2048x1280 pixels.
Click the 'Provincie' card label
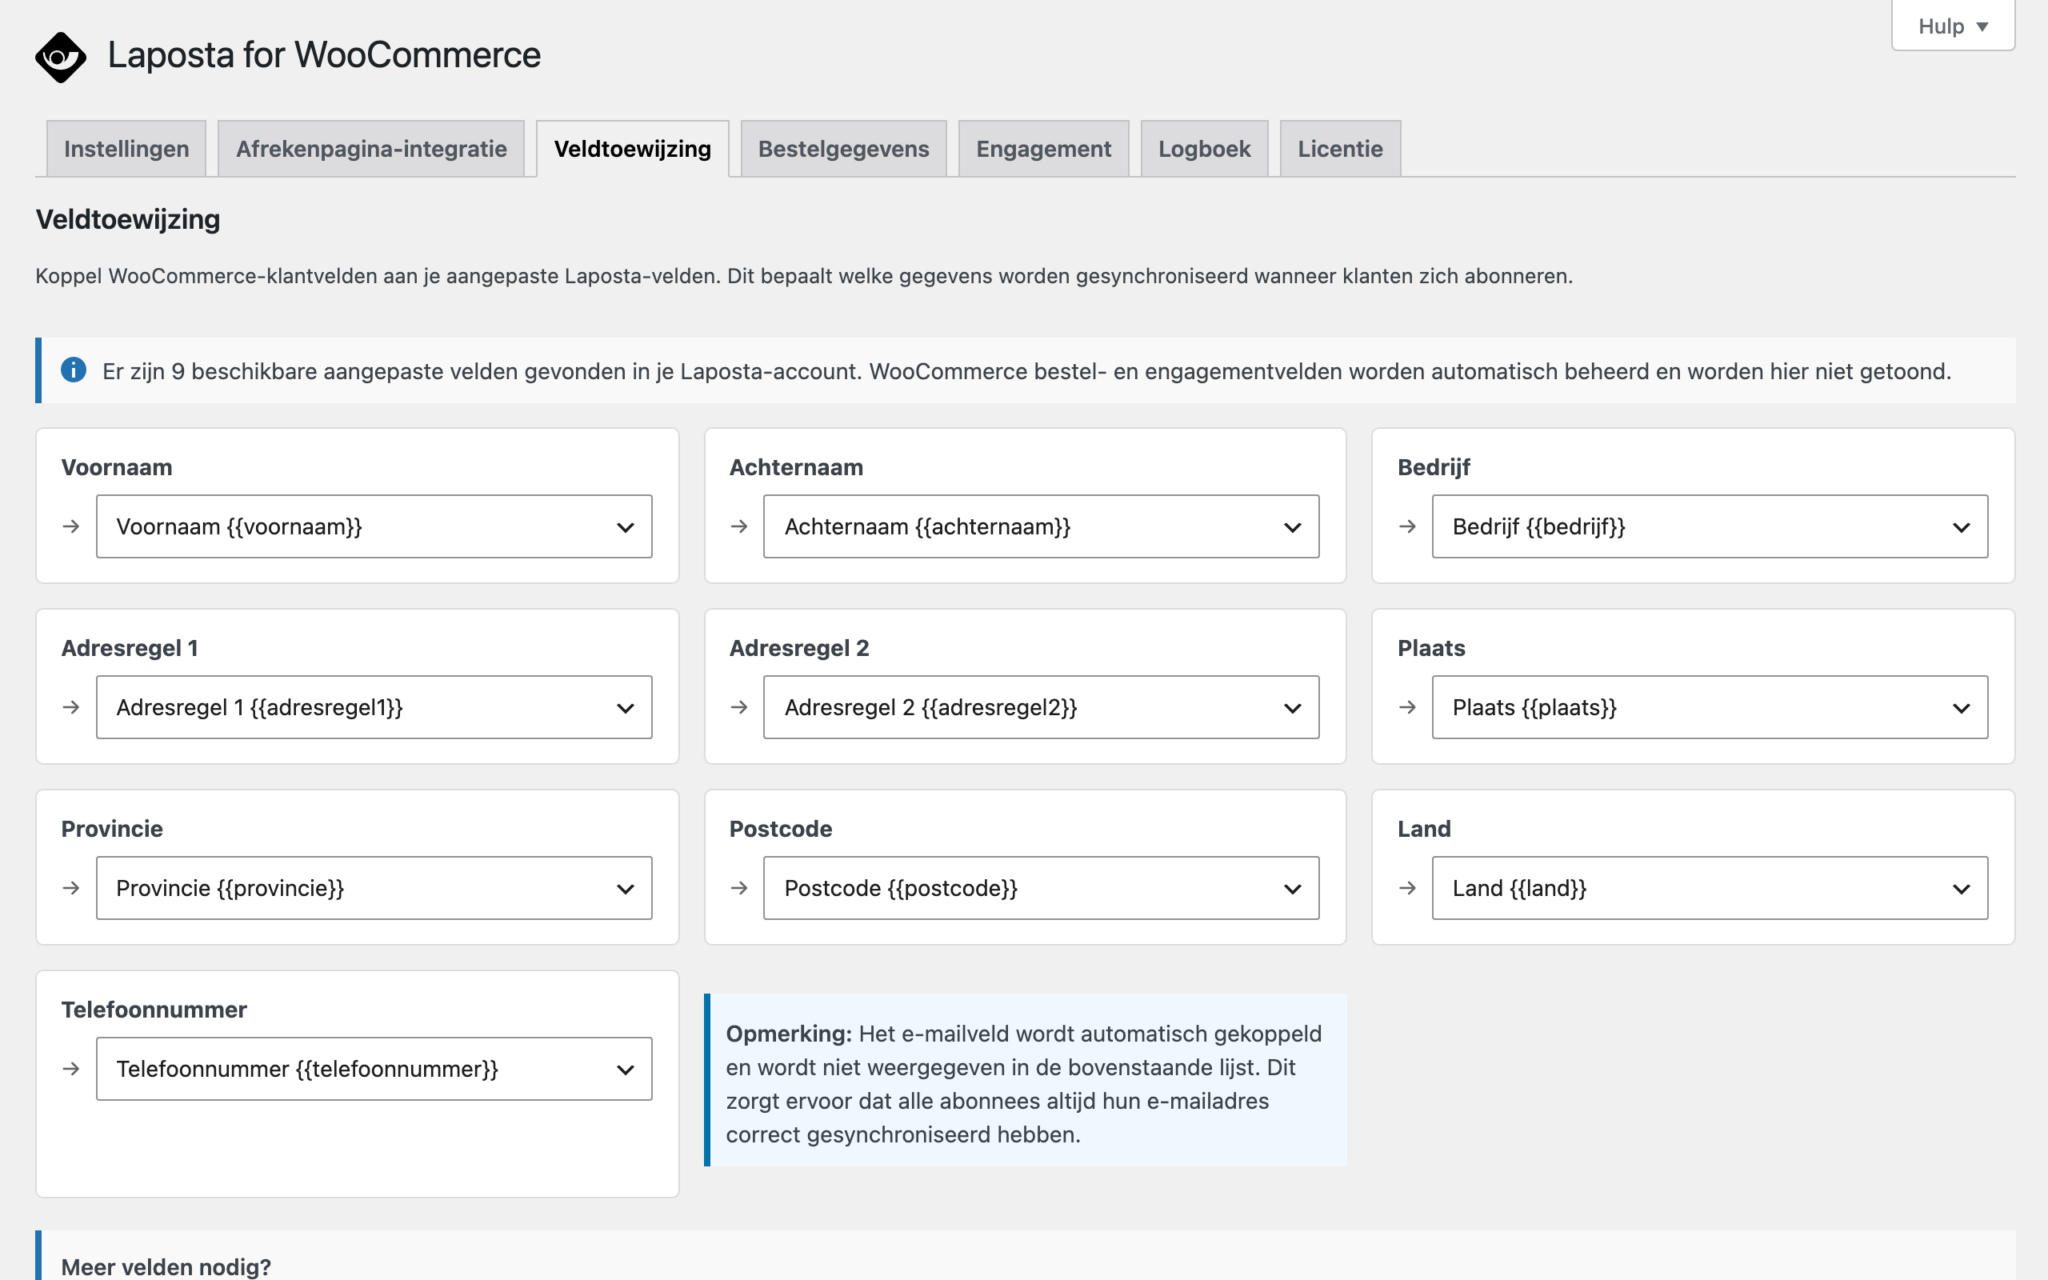point(112,829)
